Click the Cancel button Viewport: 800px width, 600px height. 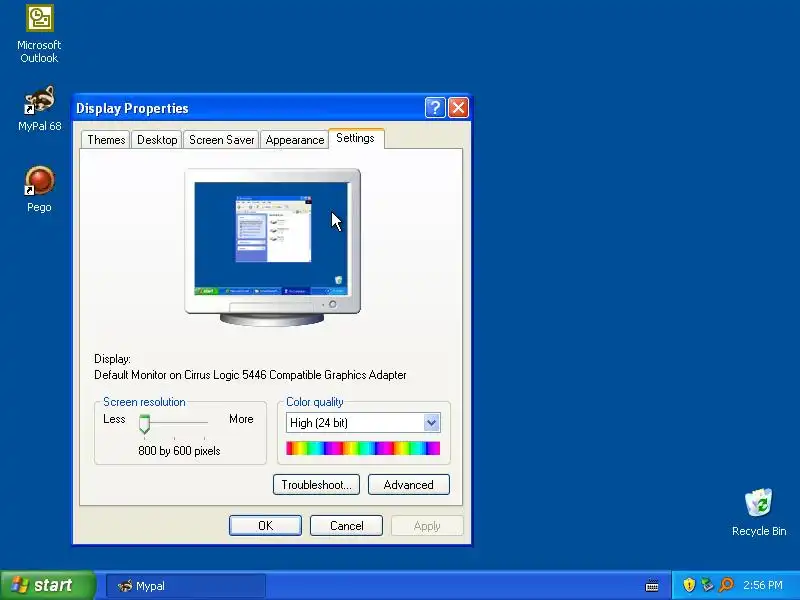[346, 526]
